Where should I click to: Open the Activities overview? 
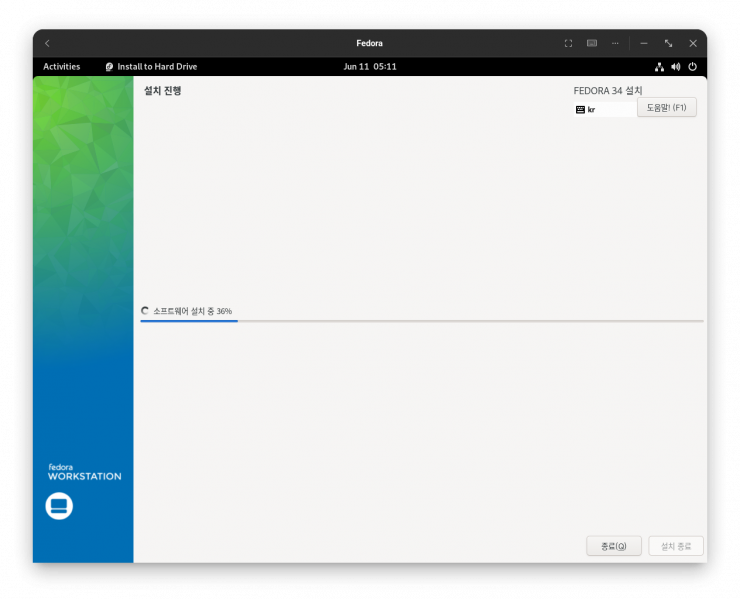(x=61, y=67)
